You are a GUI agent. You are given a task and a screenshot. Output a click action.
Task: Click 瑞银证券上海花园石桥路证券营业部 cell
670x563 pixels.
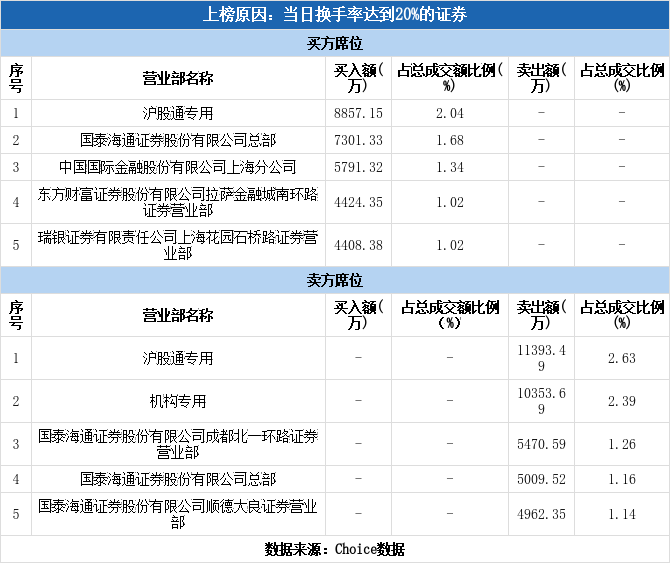point(178,245)
